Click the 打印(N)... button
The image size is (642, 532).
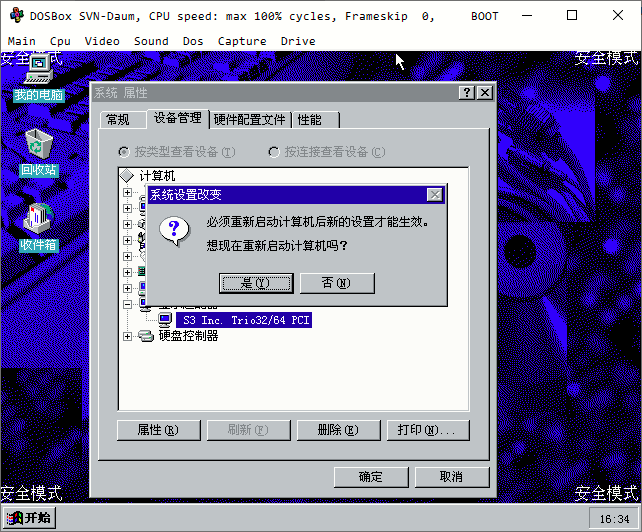coord(428,430)
